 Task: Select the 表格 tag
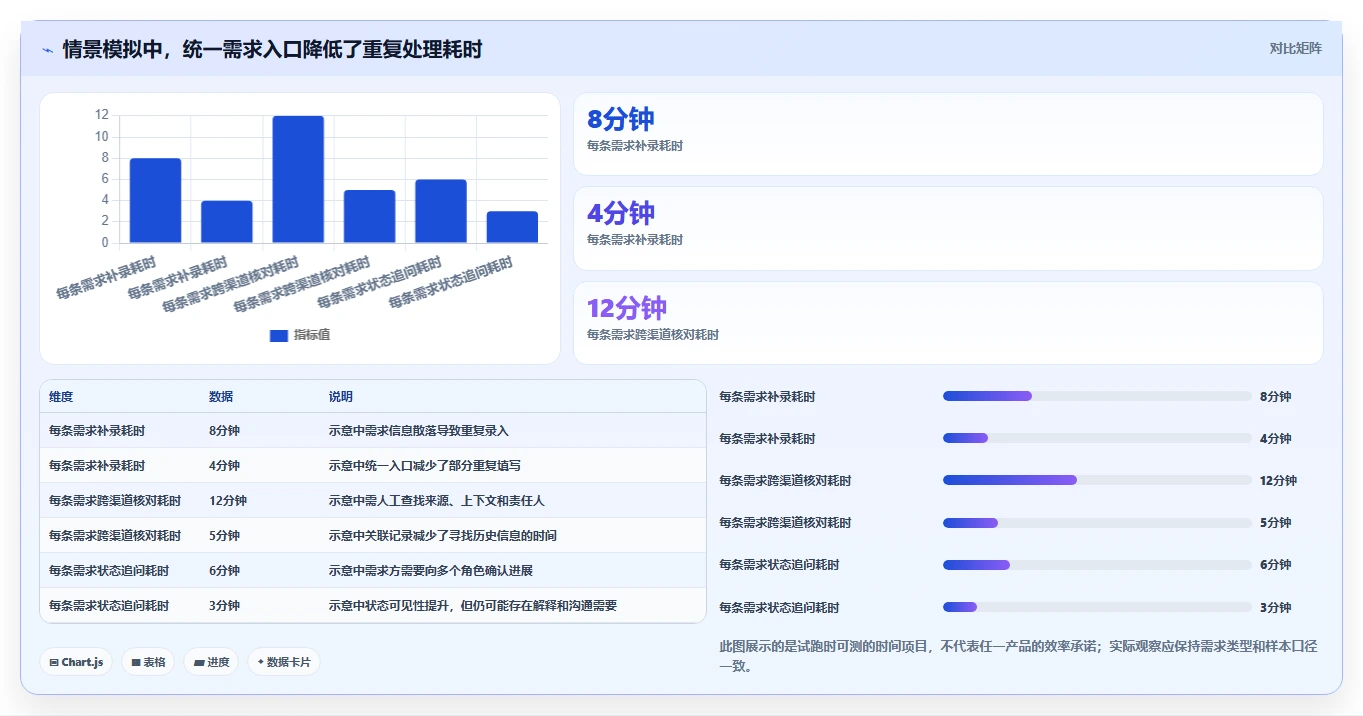click(148, 662)
